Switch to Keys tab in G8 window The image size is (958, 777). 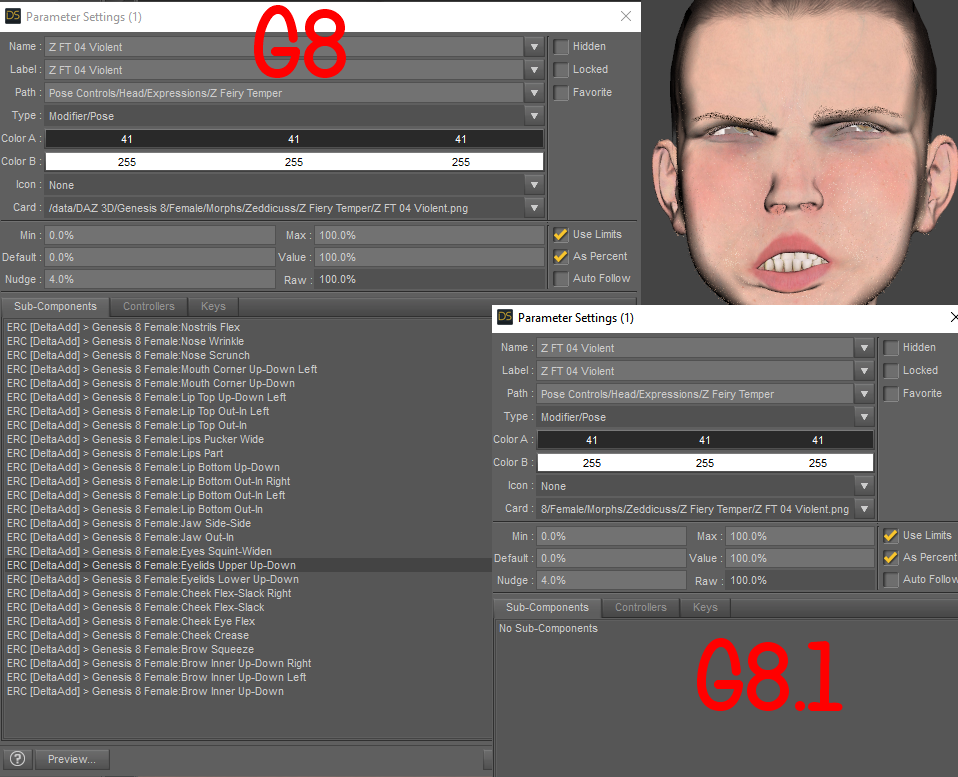pos(213,307)
